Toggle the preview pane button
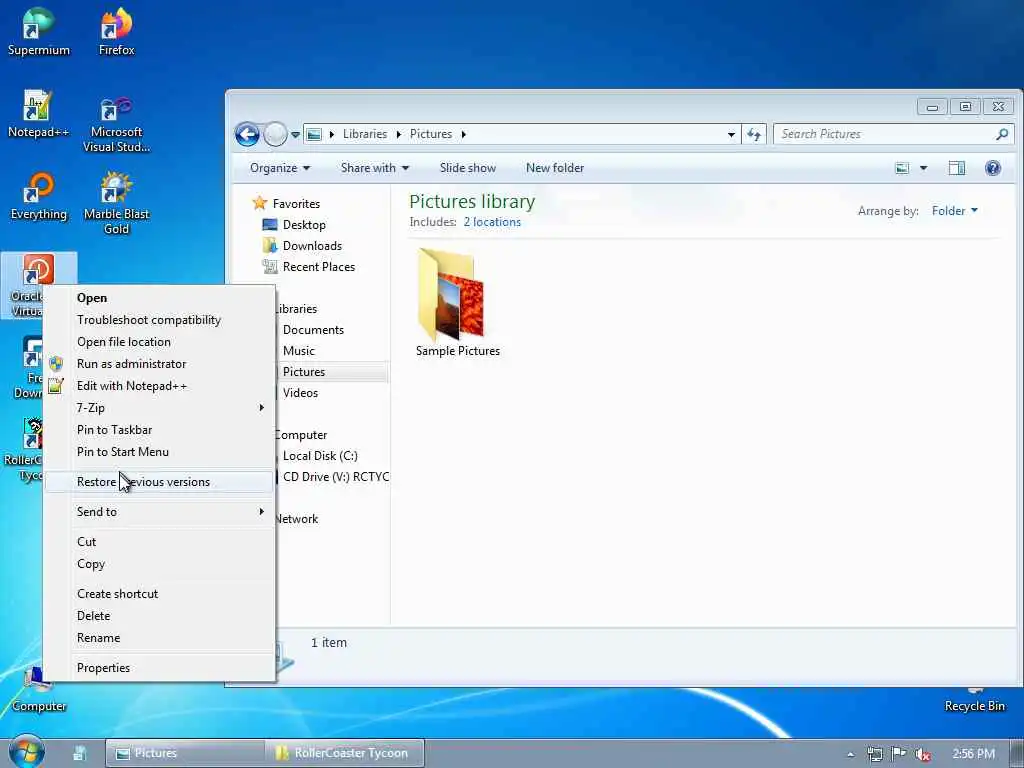The height and width of the screenshot is (768, 1024). pos(957,168)
